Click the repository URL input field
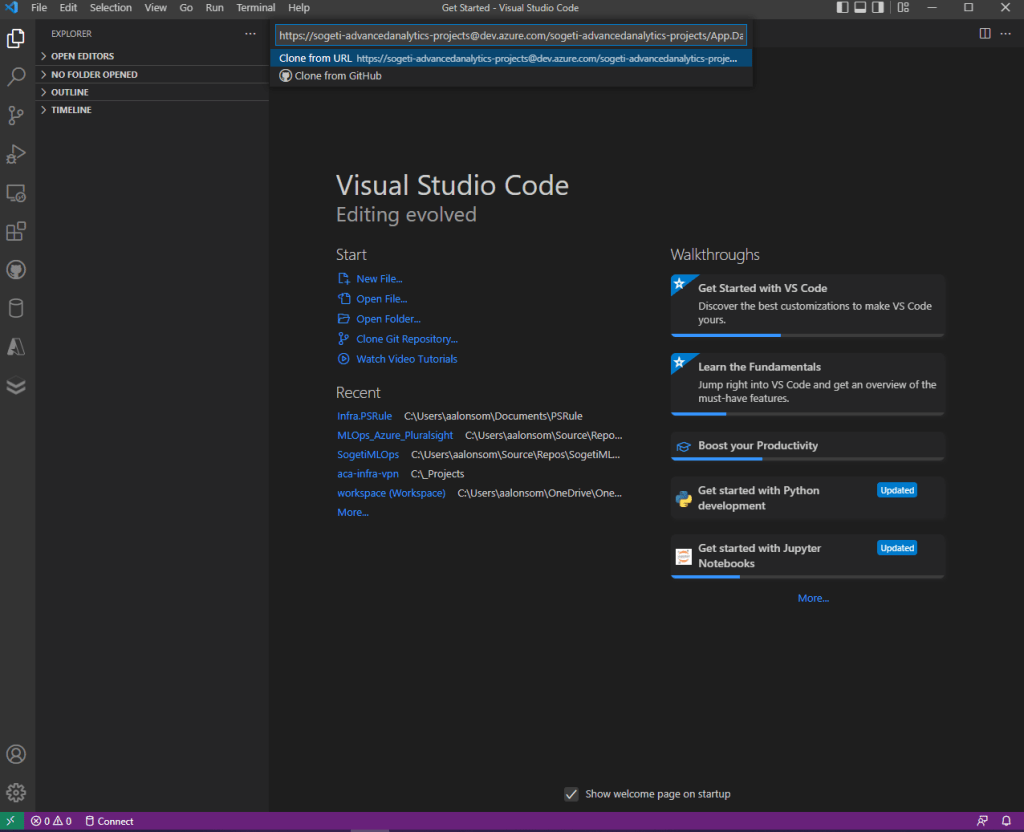 click(511, 36)
